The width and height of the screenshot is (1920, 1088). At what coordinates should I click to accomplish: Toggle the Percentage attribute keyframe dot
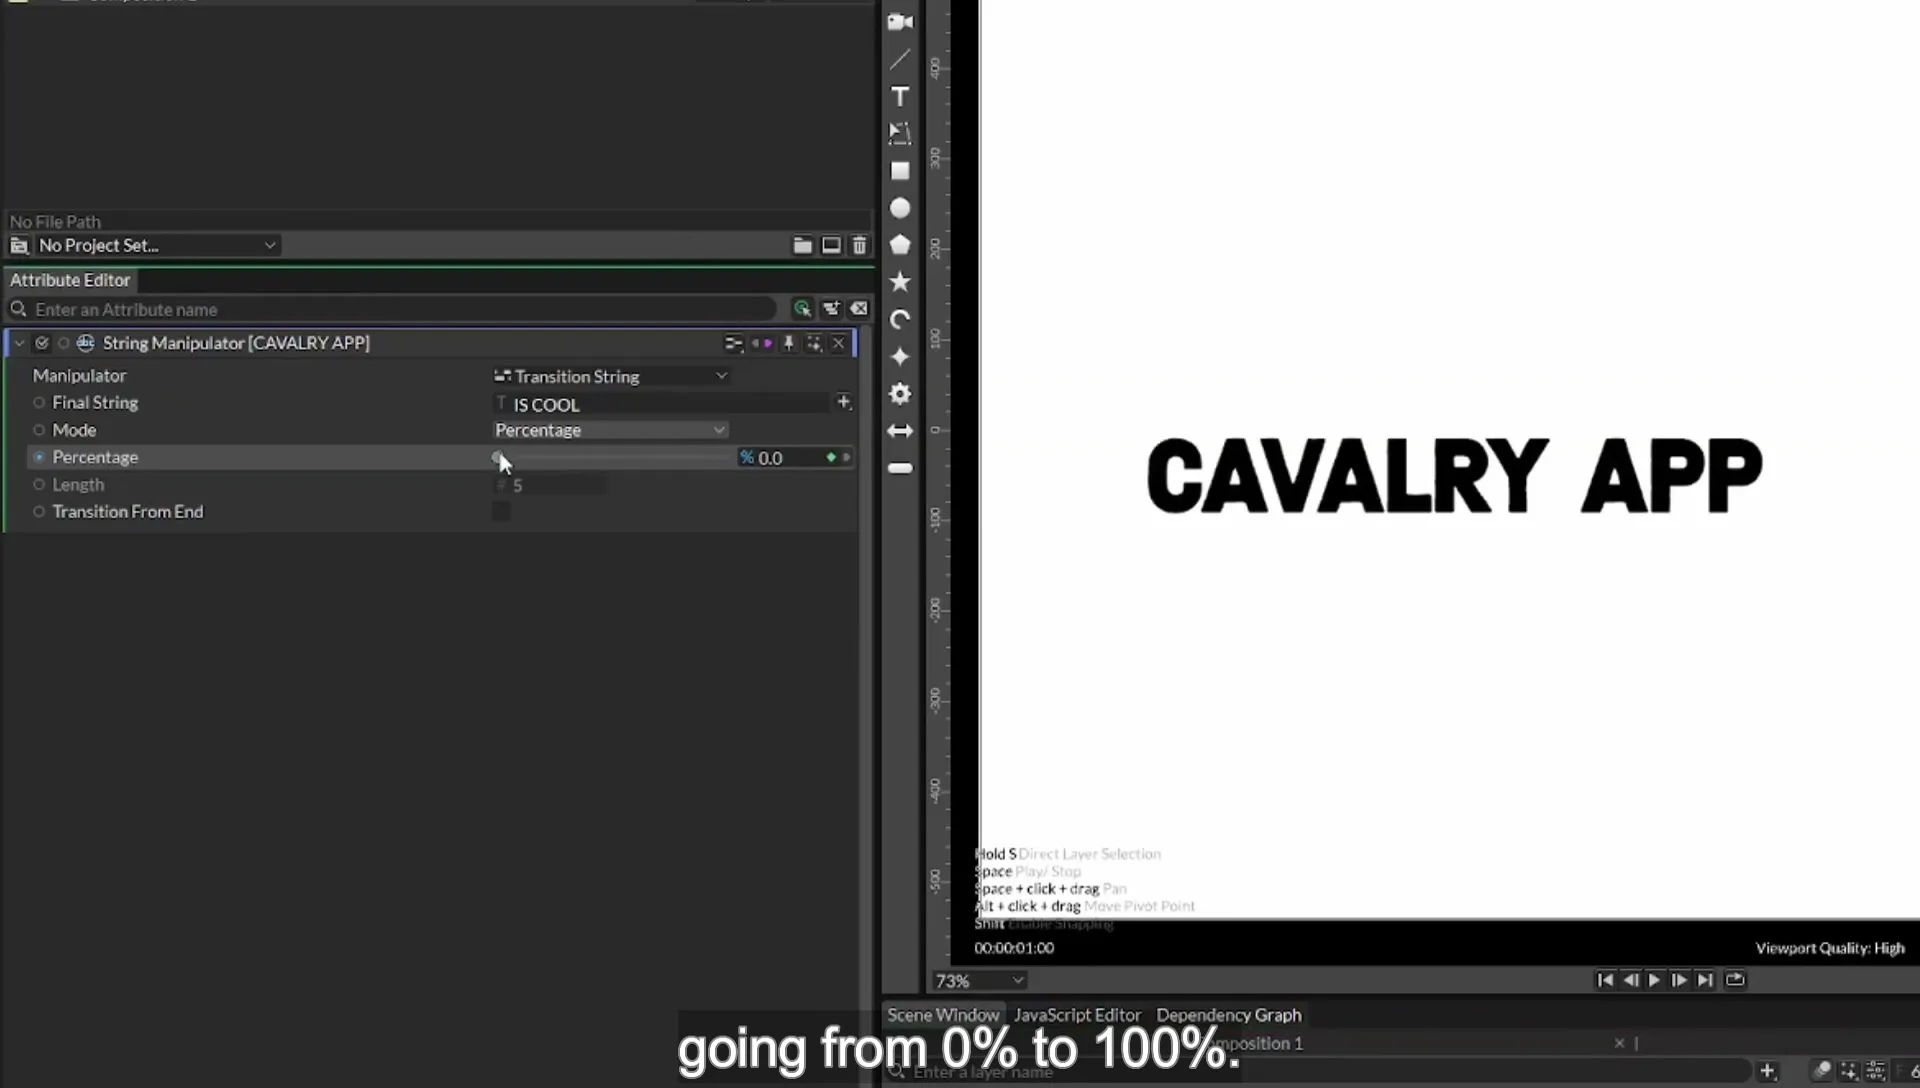(39, 457)
